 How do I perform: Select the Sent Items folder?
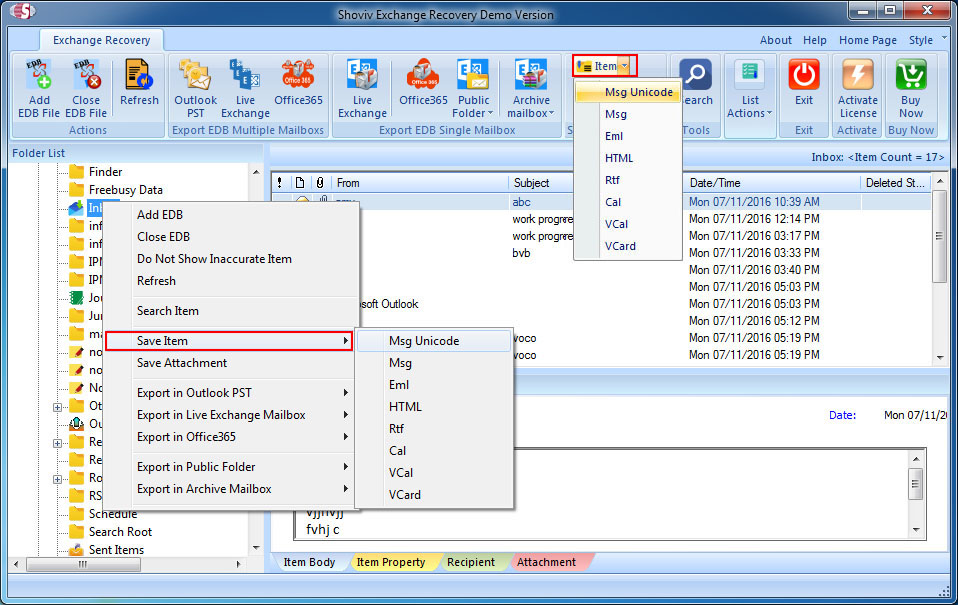(116, 550)
